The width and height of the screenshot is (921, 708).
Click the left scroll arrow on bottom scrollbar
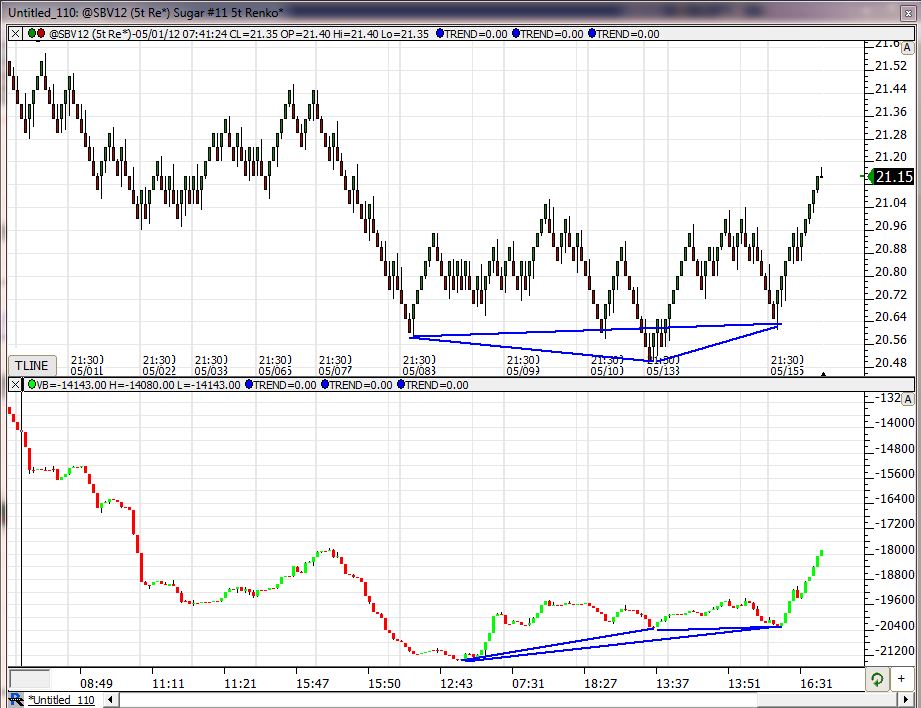[x=110, y=700]
